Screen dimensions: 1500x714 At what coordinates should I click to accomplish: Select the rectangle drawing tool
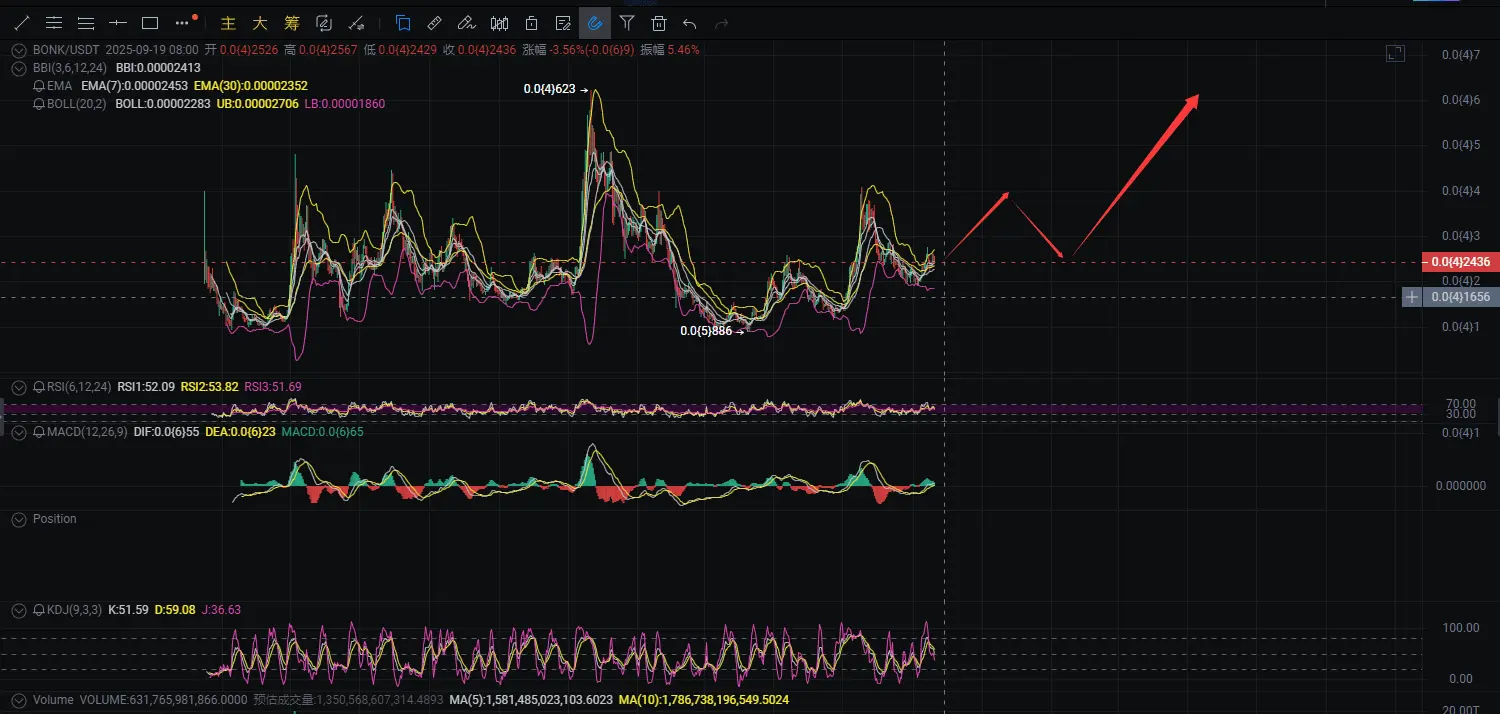(x=150, y=22)
